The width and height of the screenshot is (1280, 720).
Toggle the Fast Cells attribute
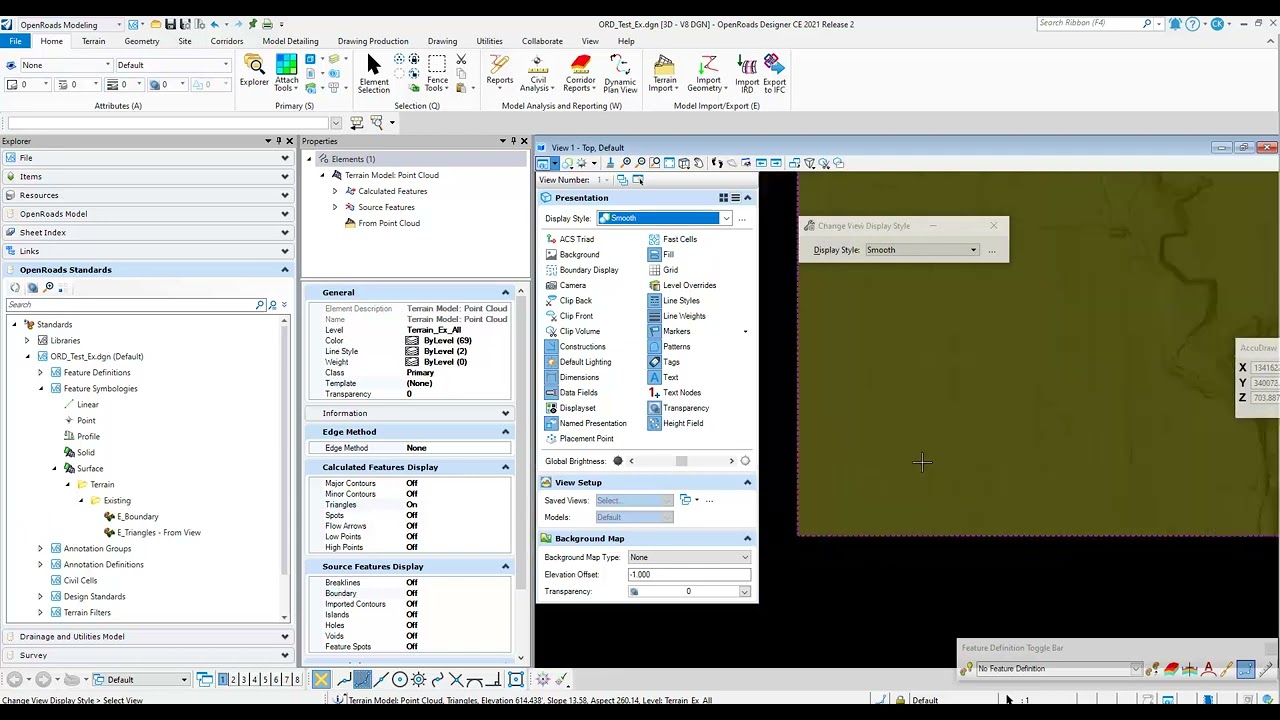(x=673, y=239)
